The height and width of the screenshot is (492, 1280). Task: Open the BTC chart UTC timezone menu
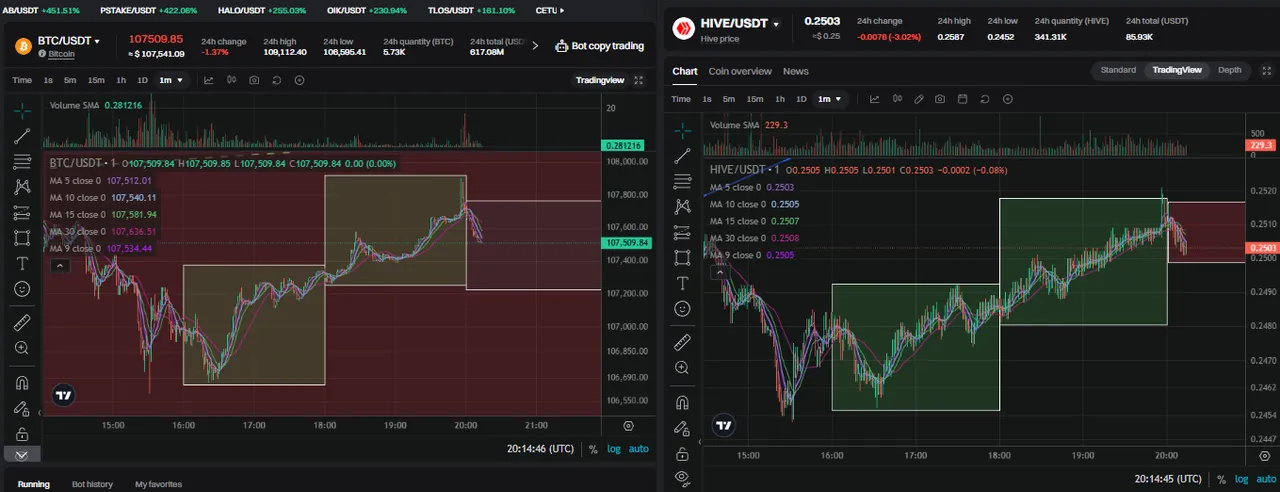coord(543,449)
